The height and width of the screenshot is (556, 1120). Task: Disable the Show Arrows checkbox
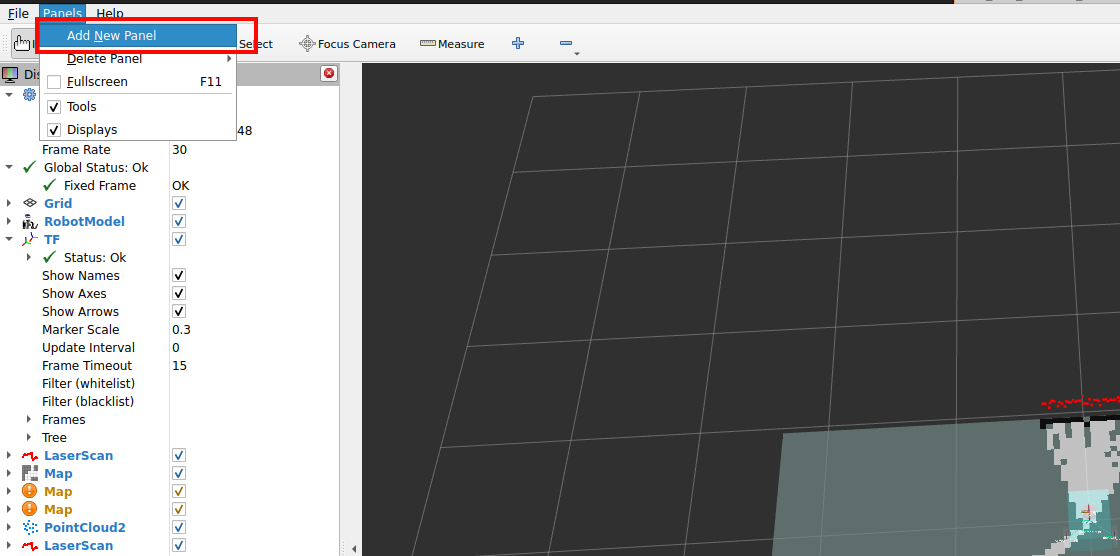click(x=179, y=312)
